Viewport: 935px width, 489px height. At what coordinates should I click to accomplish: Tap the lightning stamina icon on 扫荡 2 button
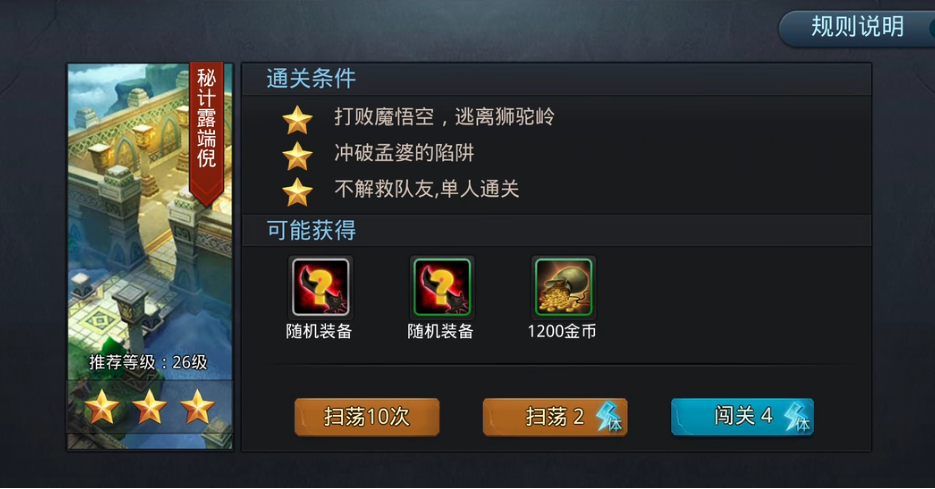(609, 417)
